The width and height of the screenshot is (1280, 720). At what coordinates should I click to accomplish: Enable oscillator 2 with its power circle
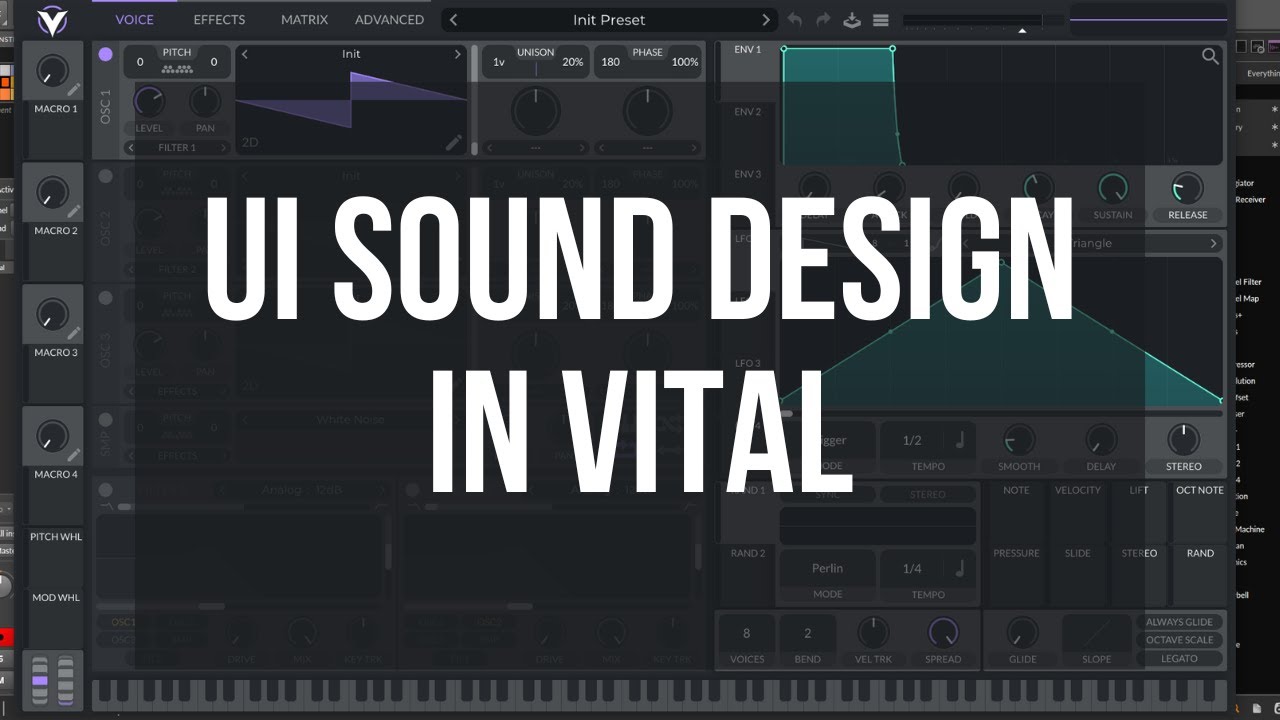[x=106, y=176]
